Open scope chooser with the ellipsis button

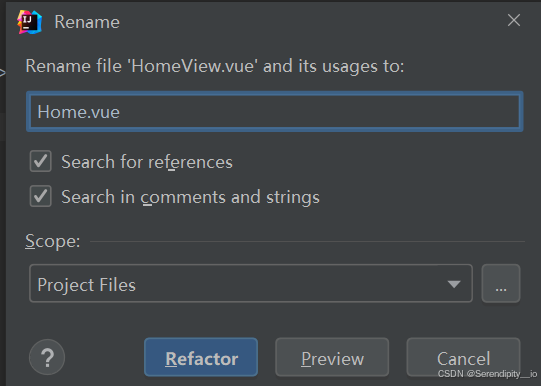coord(501,283)
